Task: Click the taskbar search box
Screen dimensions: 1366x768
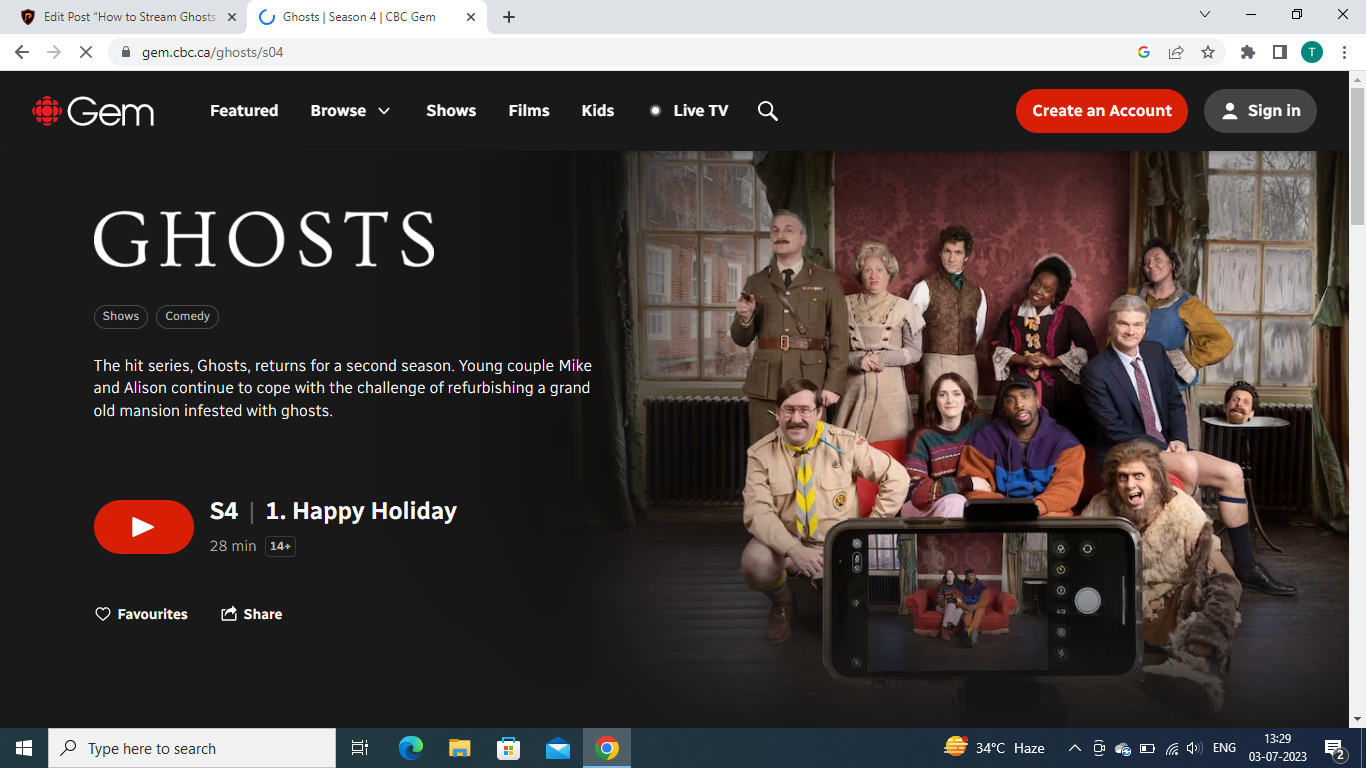Action: (192, 748)
